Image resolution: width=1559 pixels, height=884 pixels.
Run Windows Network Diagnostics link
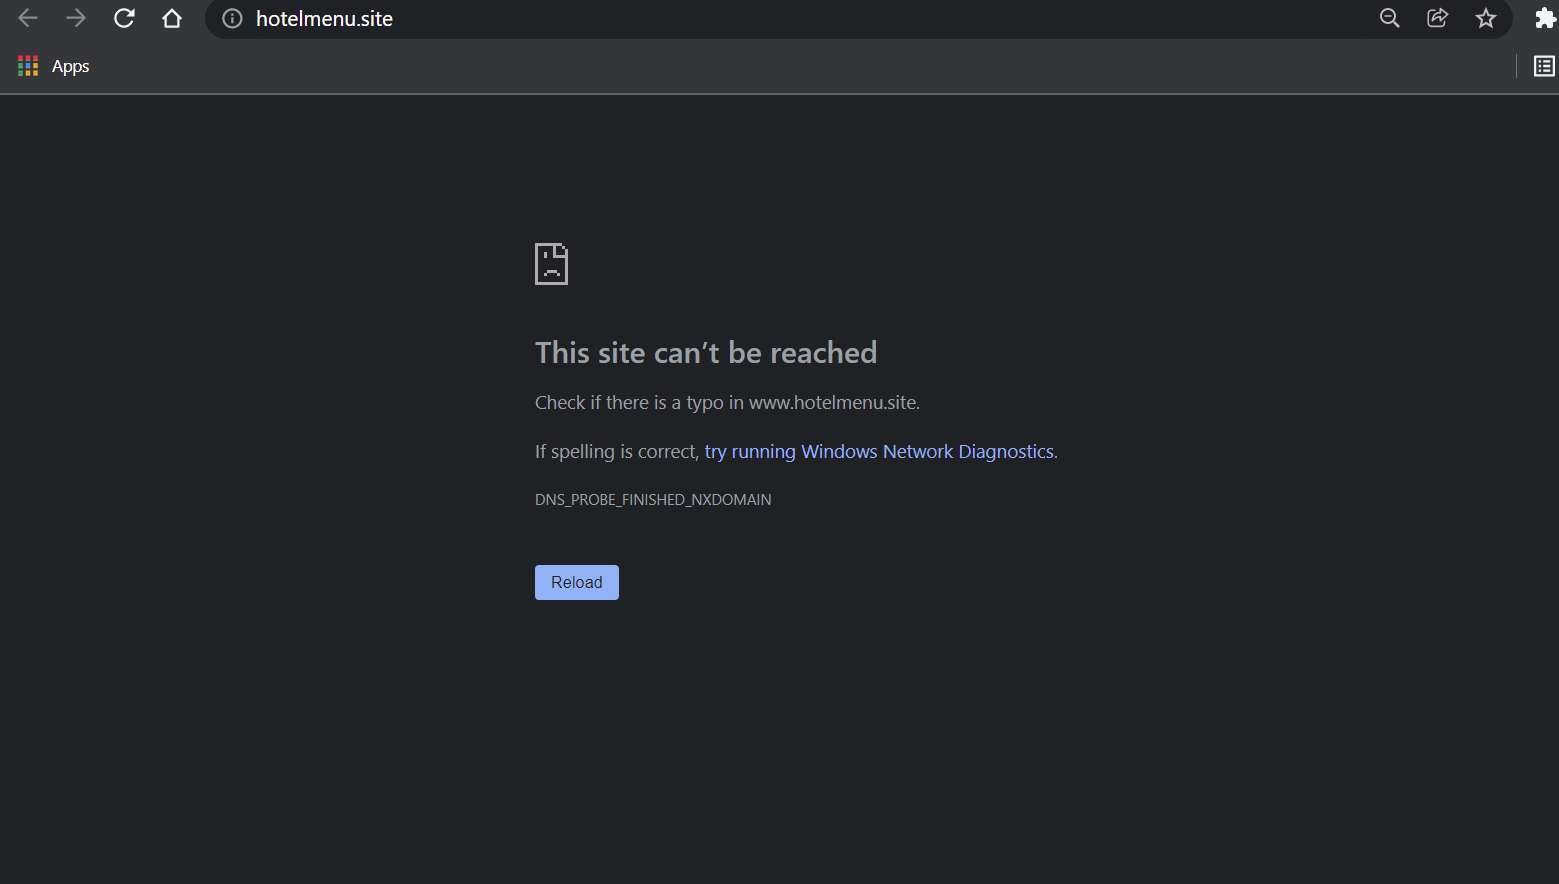tap(878, 452)
